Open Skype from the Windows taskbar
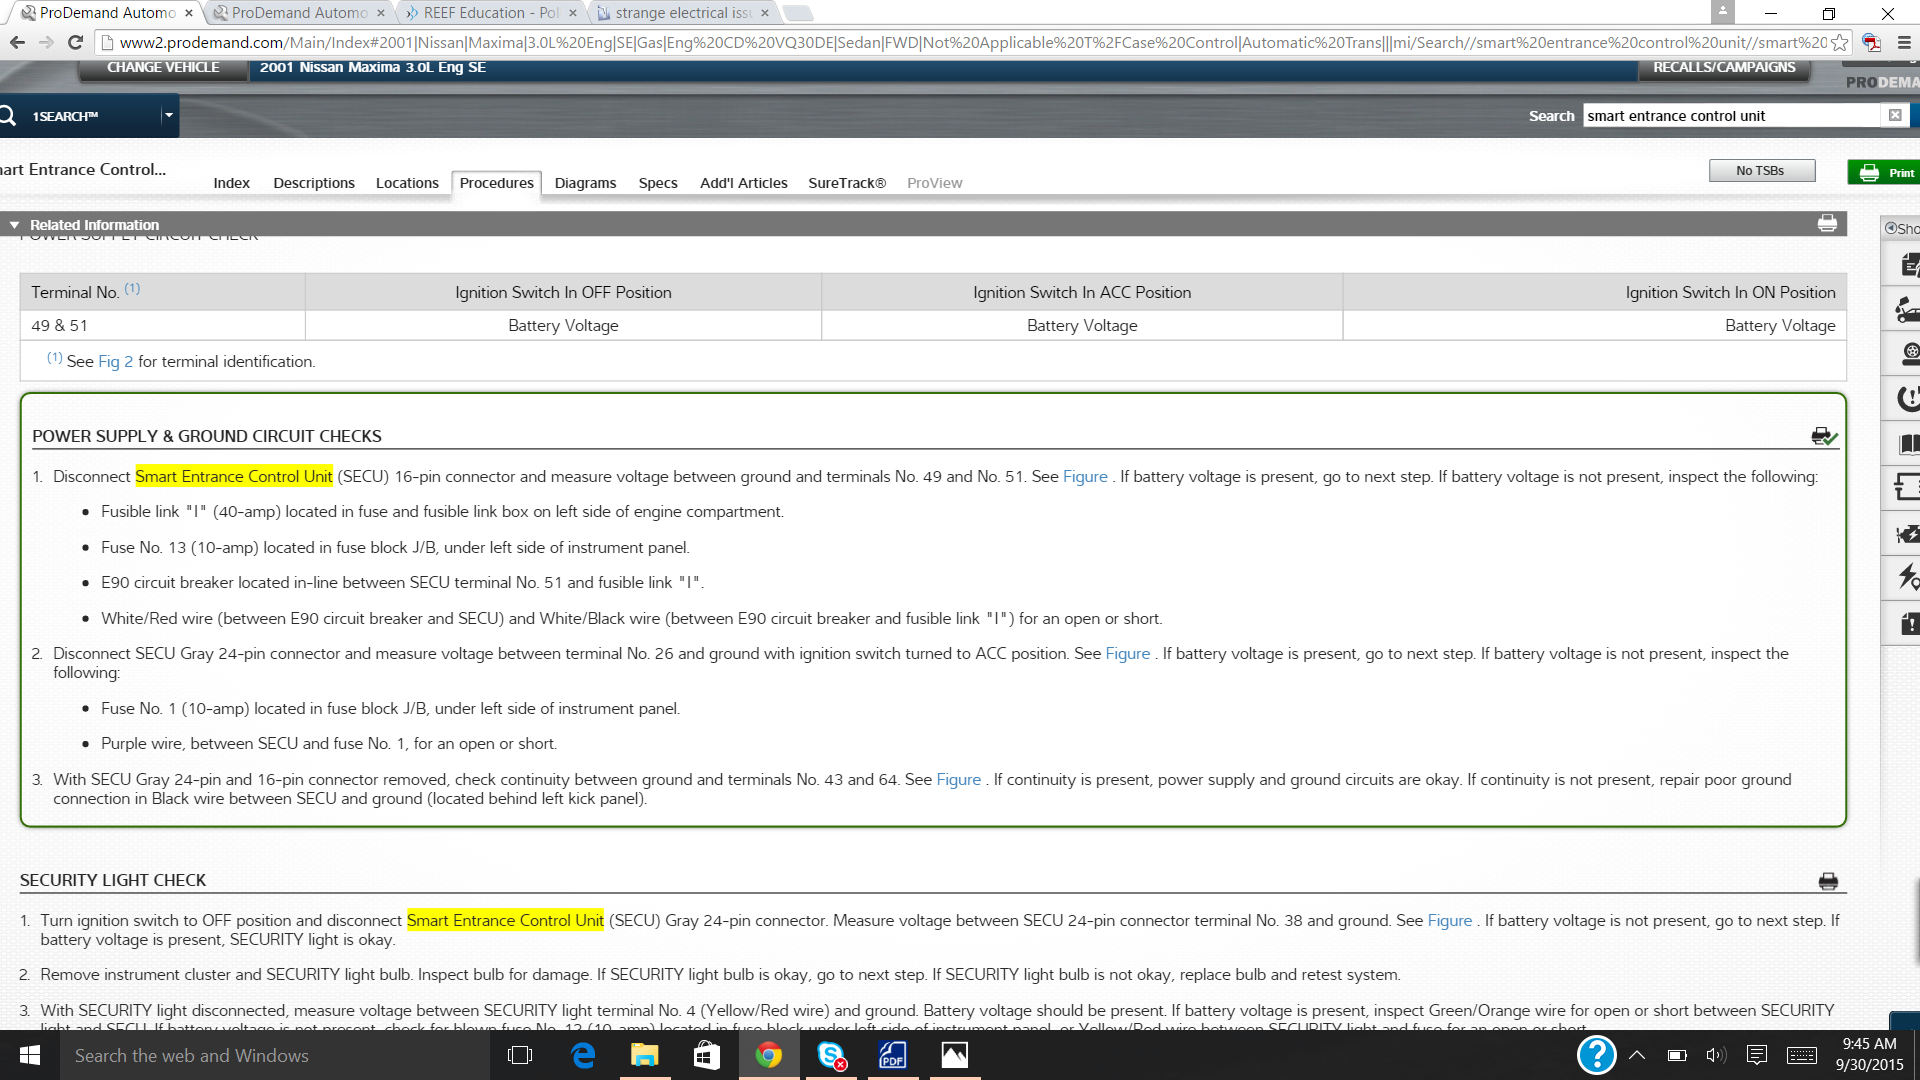 coord(831,1055)
